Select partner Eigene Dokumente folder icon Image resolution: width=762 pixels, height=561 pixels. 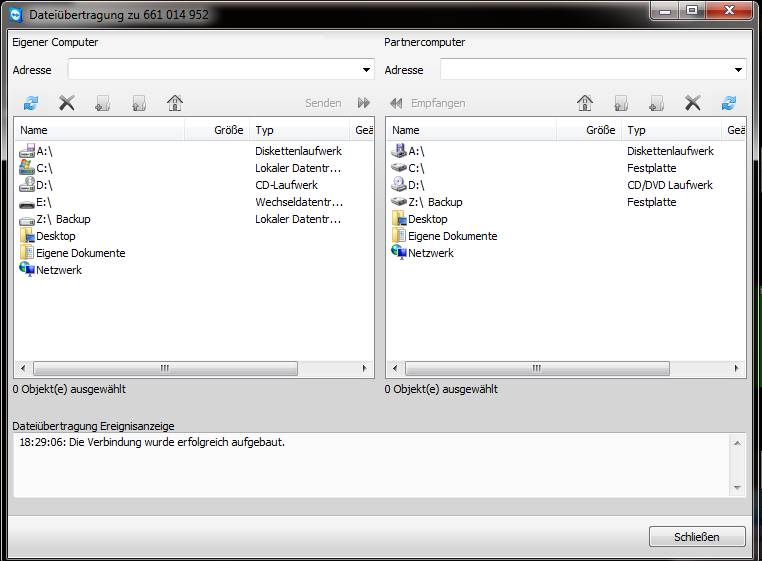(x=399, y=235)
